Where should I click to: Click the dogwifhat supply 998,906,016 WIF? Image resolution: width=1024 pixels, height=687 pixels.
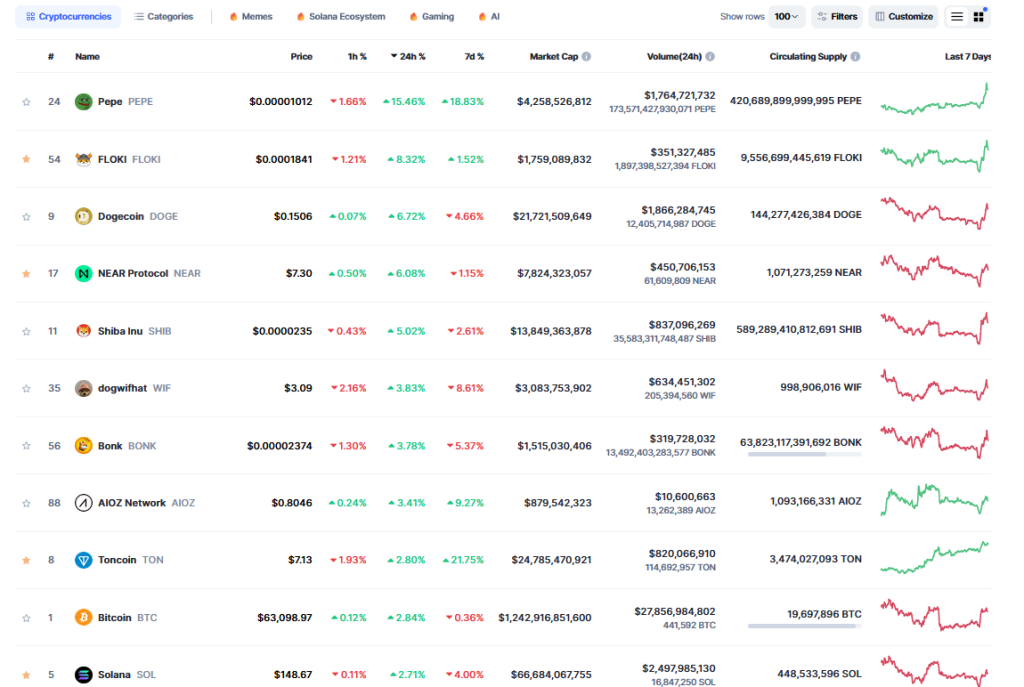point(821,387)
